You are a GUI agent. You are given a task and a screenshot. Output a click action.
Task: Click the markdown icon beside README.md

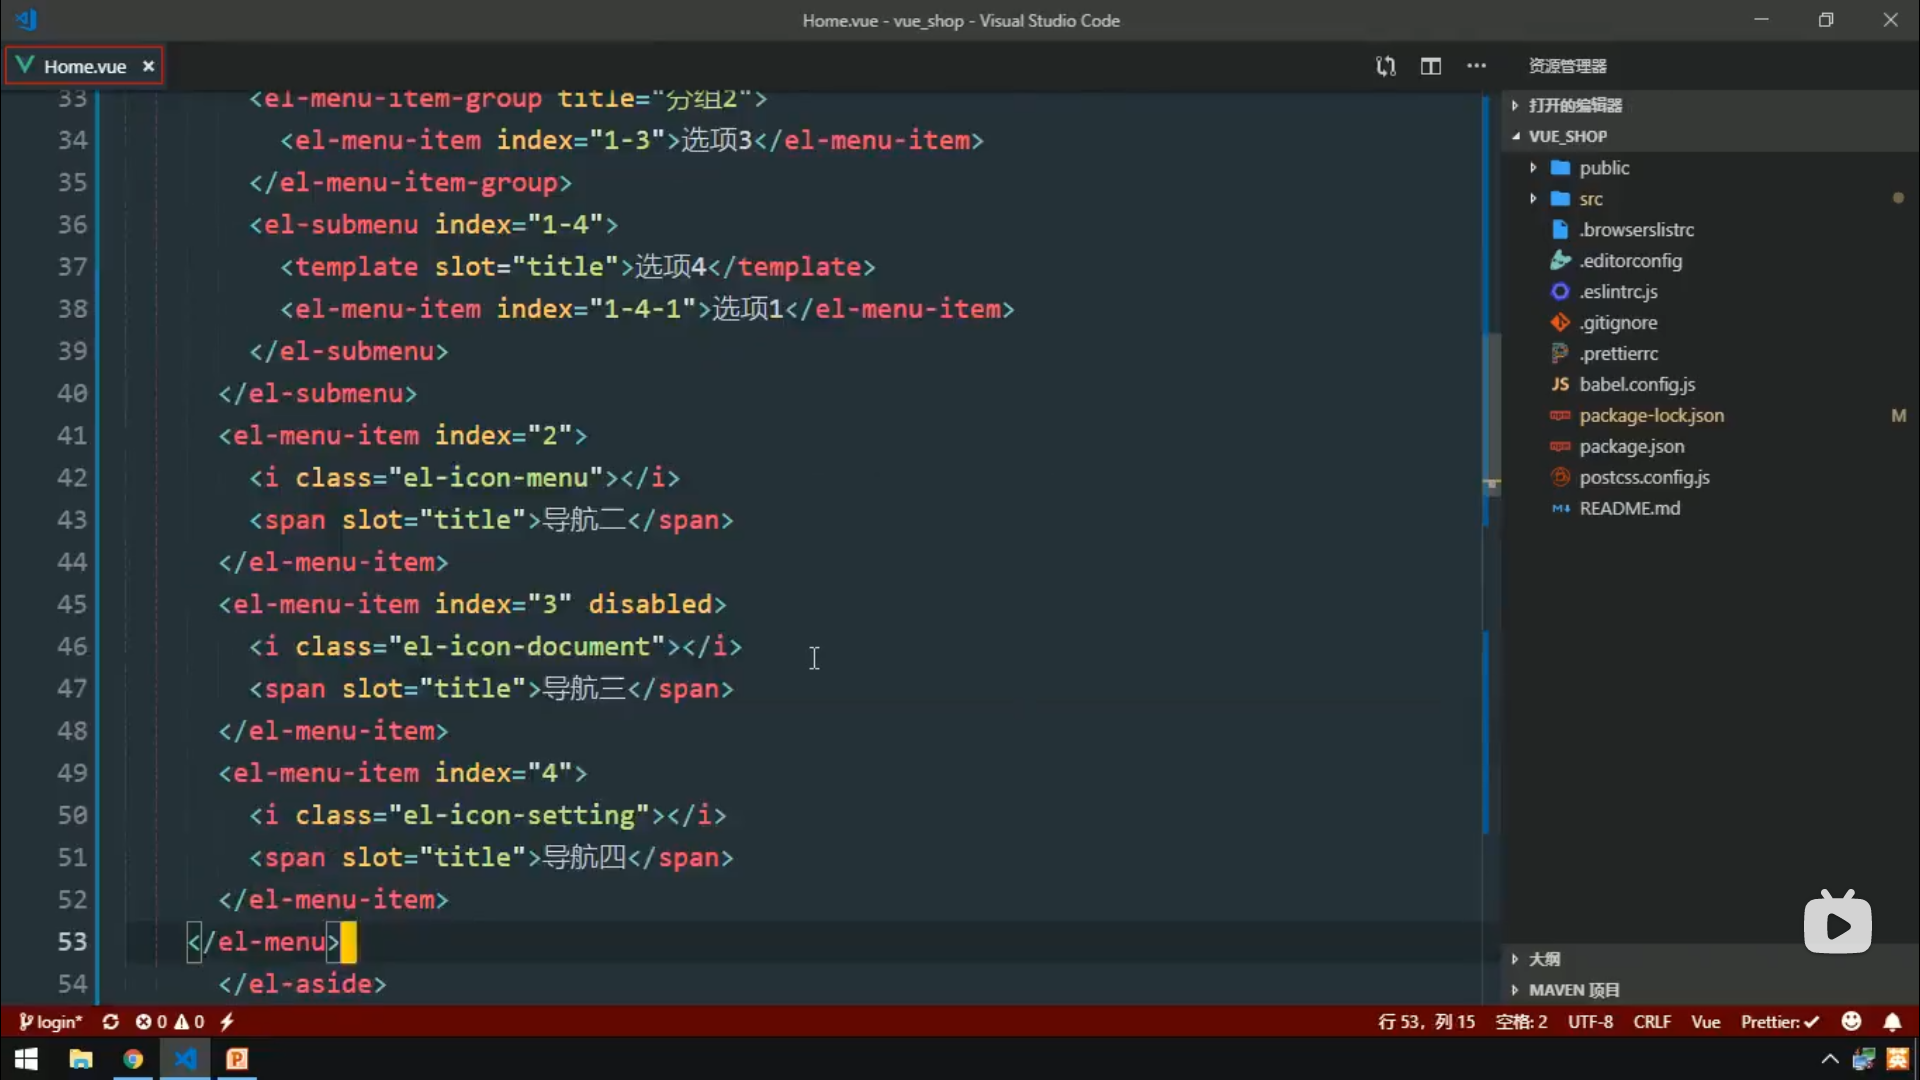click(1560, 509)
